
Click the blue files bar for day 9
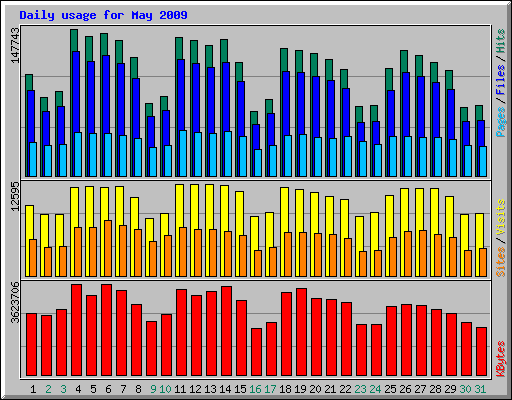tap(151, 132)
